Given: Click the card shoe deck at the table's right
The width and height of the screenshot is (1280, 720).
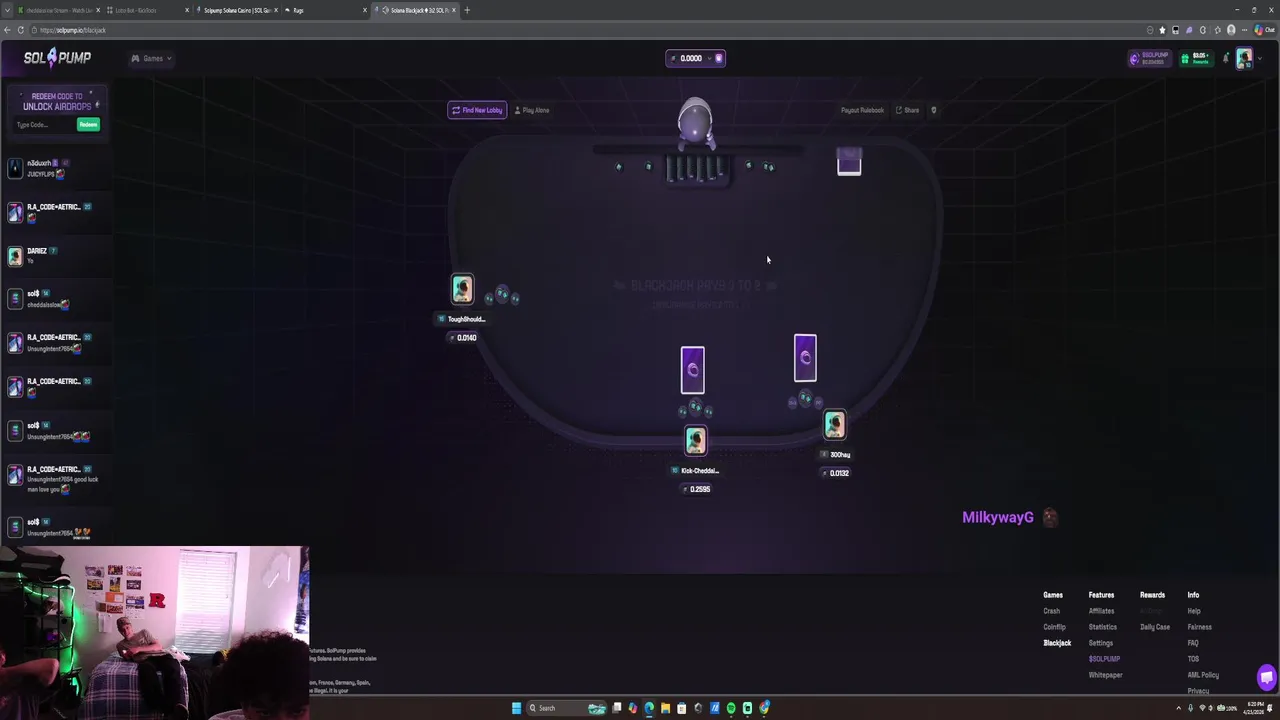Looking at the screenshot, I should [849, 161].
